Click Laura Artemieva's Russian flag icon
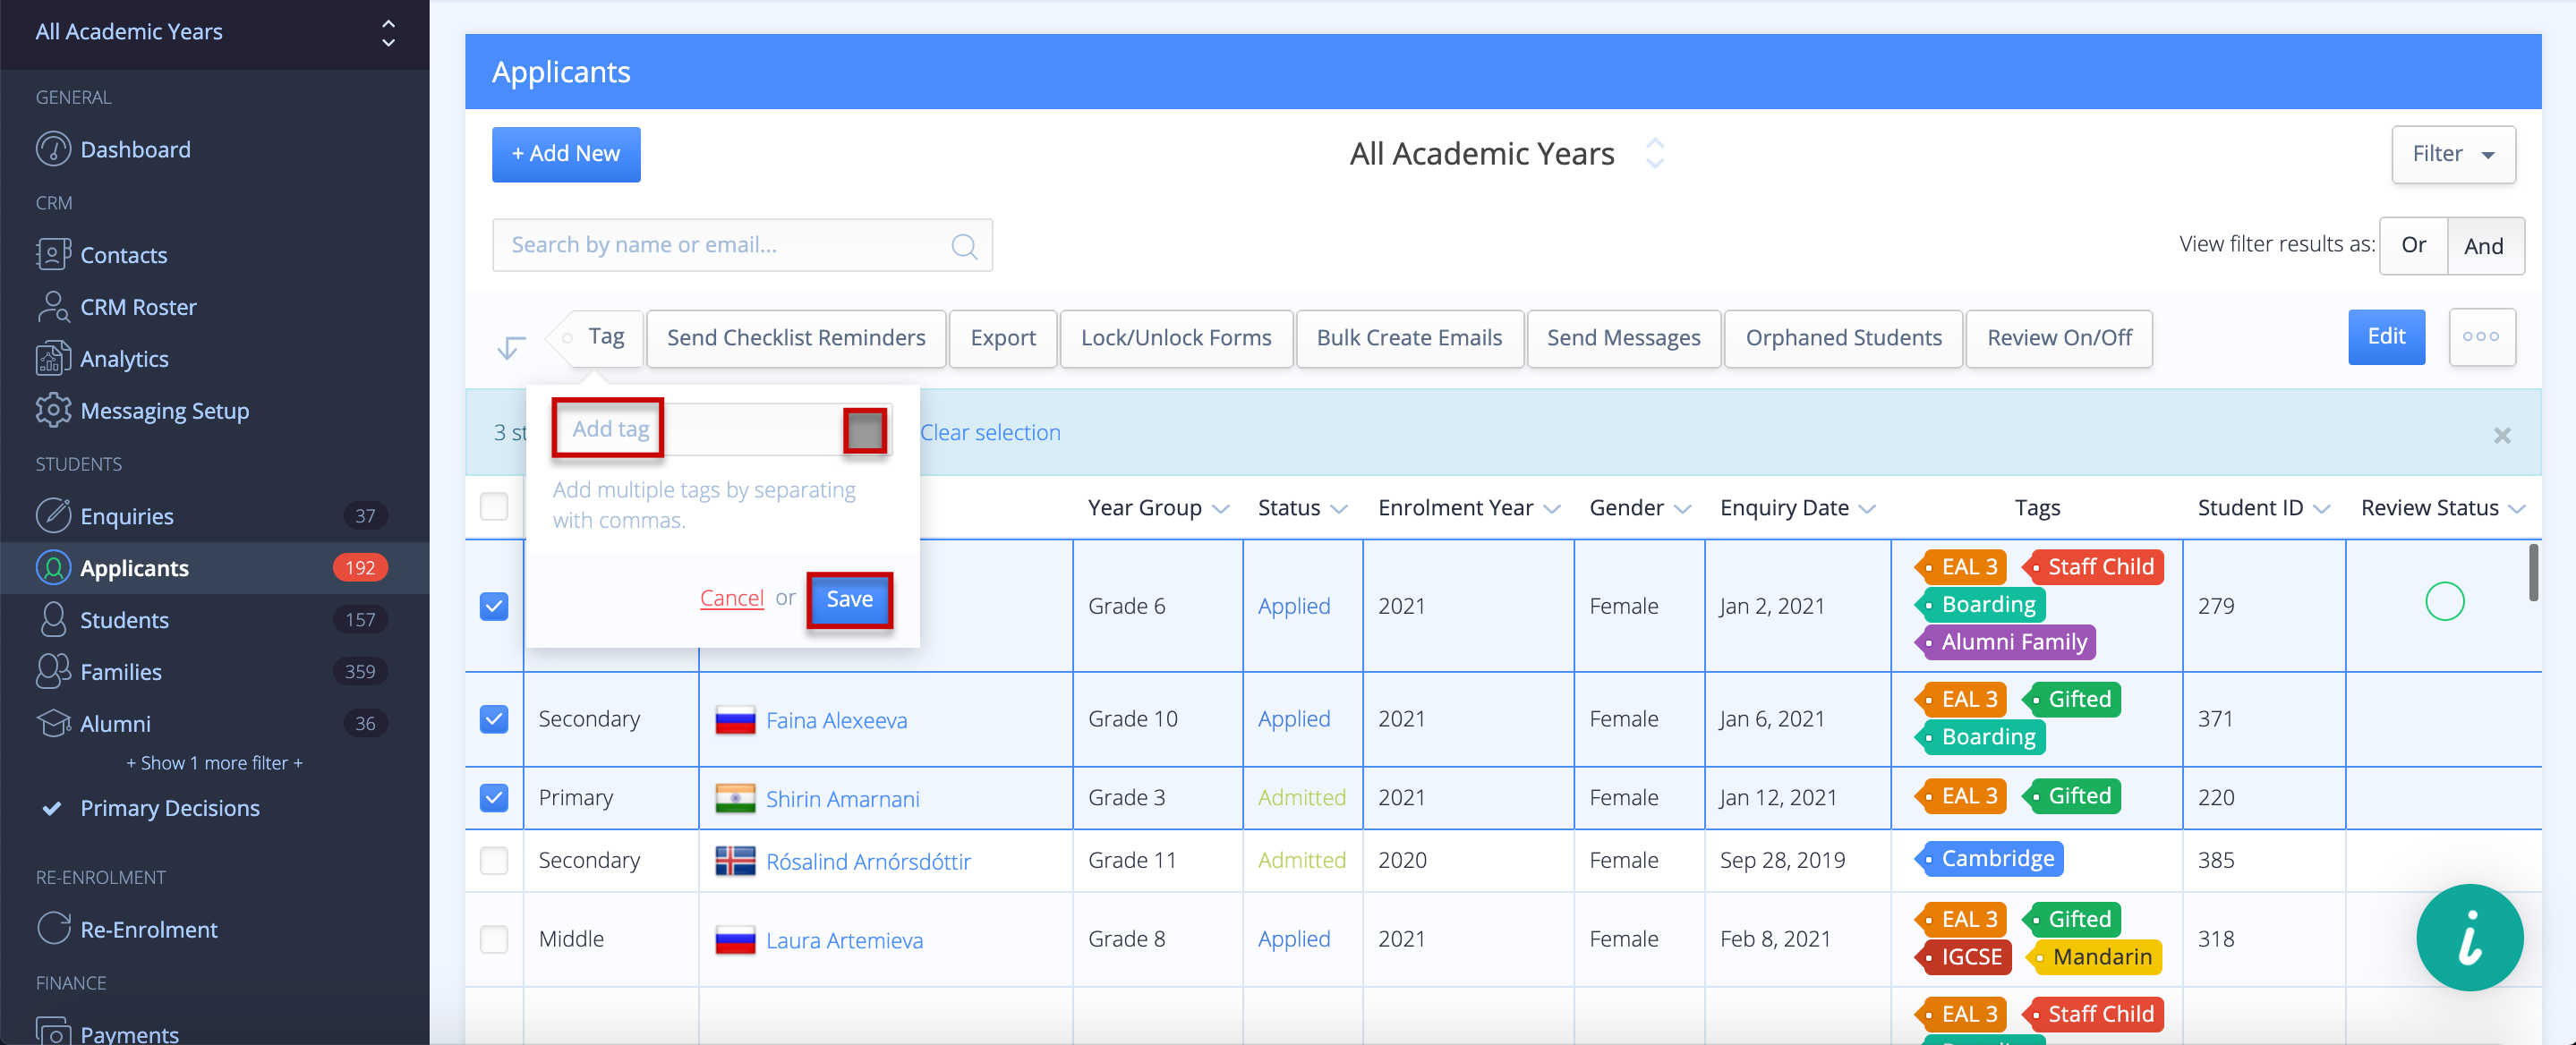 [735, 940]
